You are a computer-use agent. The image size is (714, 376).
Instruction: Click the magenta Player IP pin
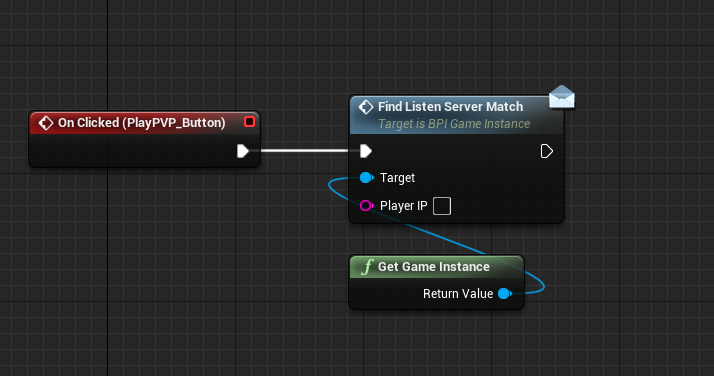coord(367,206)
